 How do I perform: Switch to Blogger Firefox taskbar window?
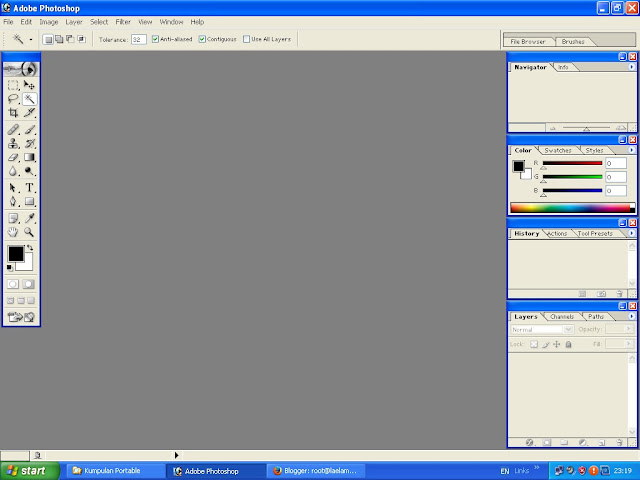317,471
